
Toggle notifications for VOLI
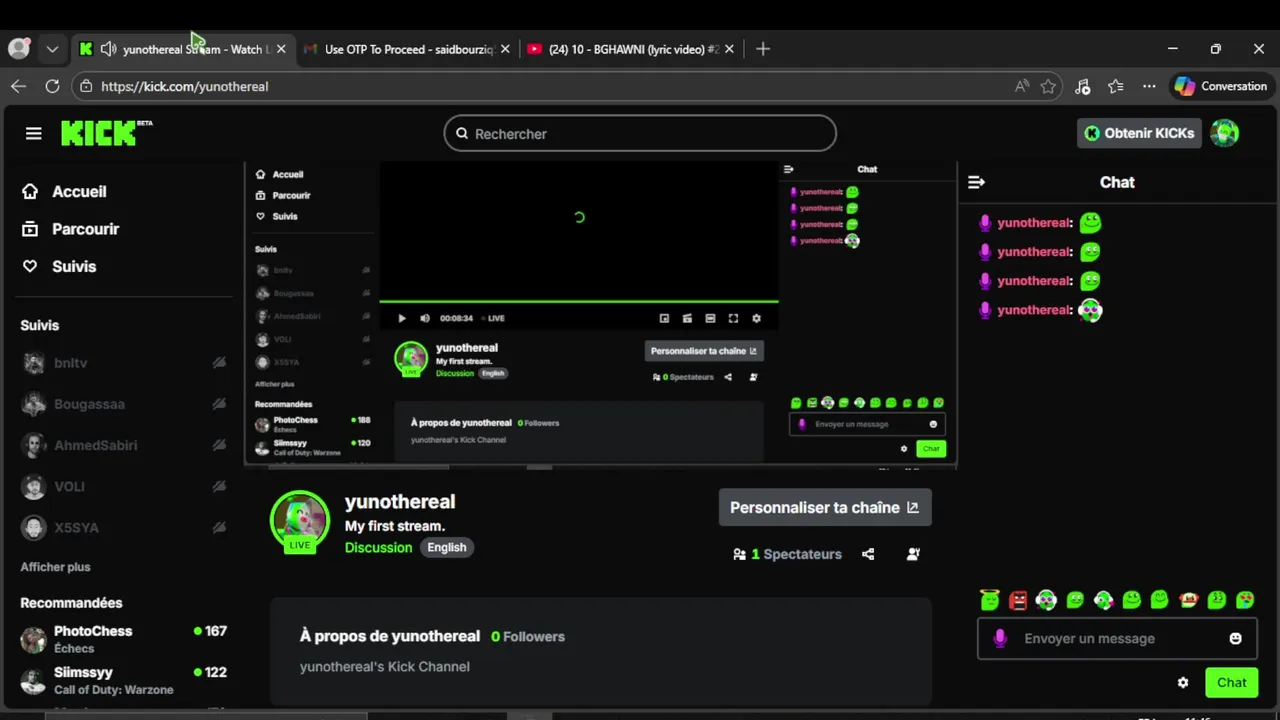pos(219,486)
